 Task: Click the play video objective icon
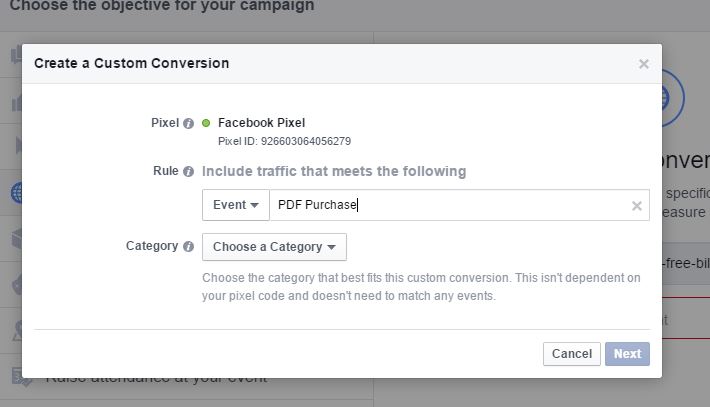[19, 146]
